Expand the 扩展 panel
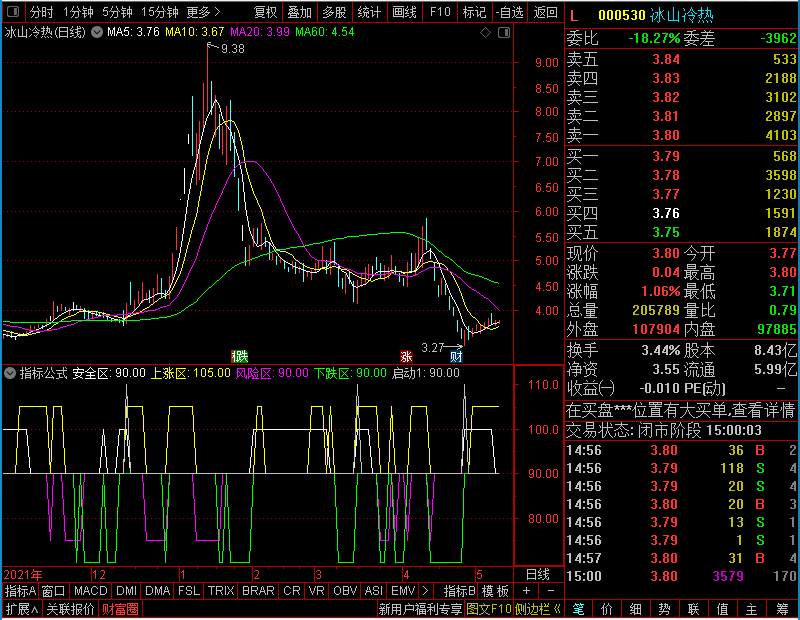The width and height of the screenshot is (800, 620). (21, 609)
